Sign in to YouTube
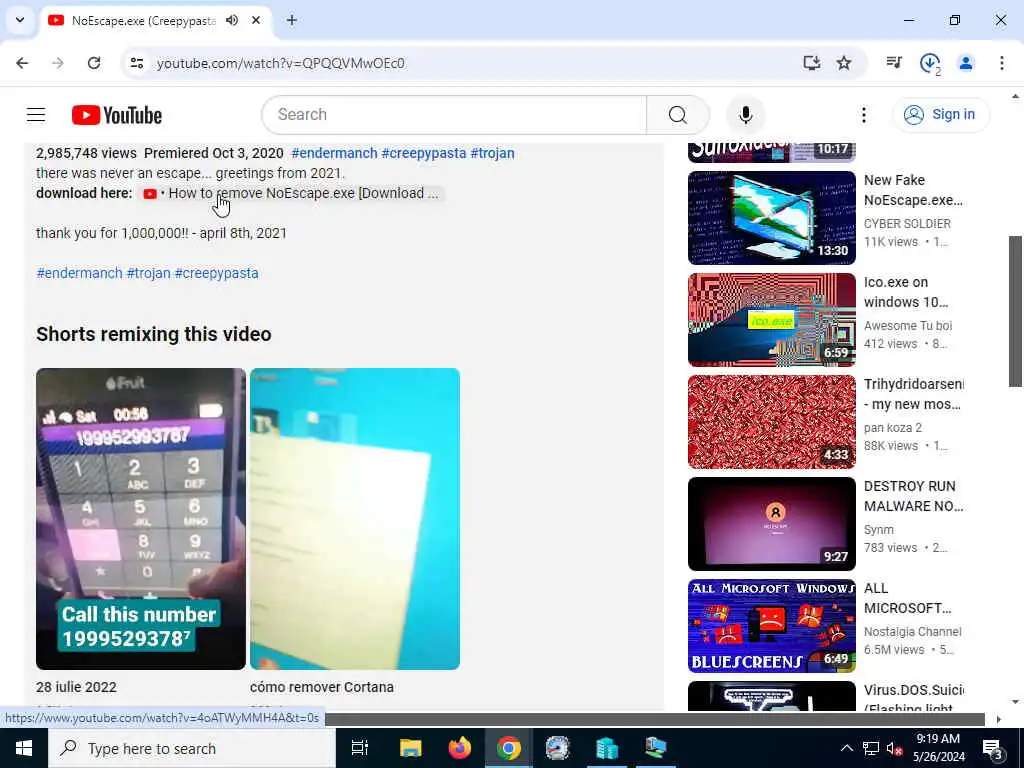 (940, 114)
